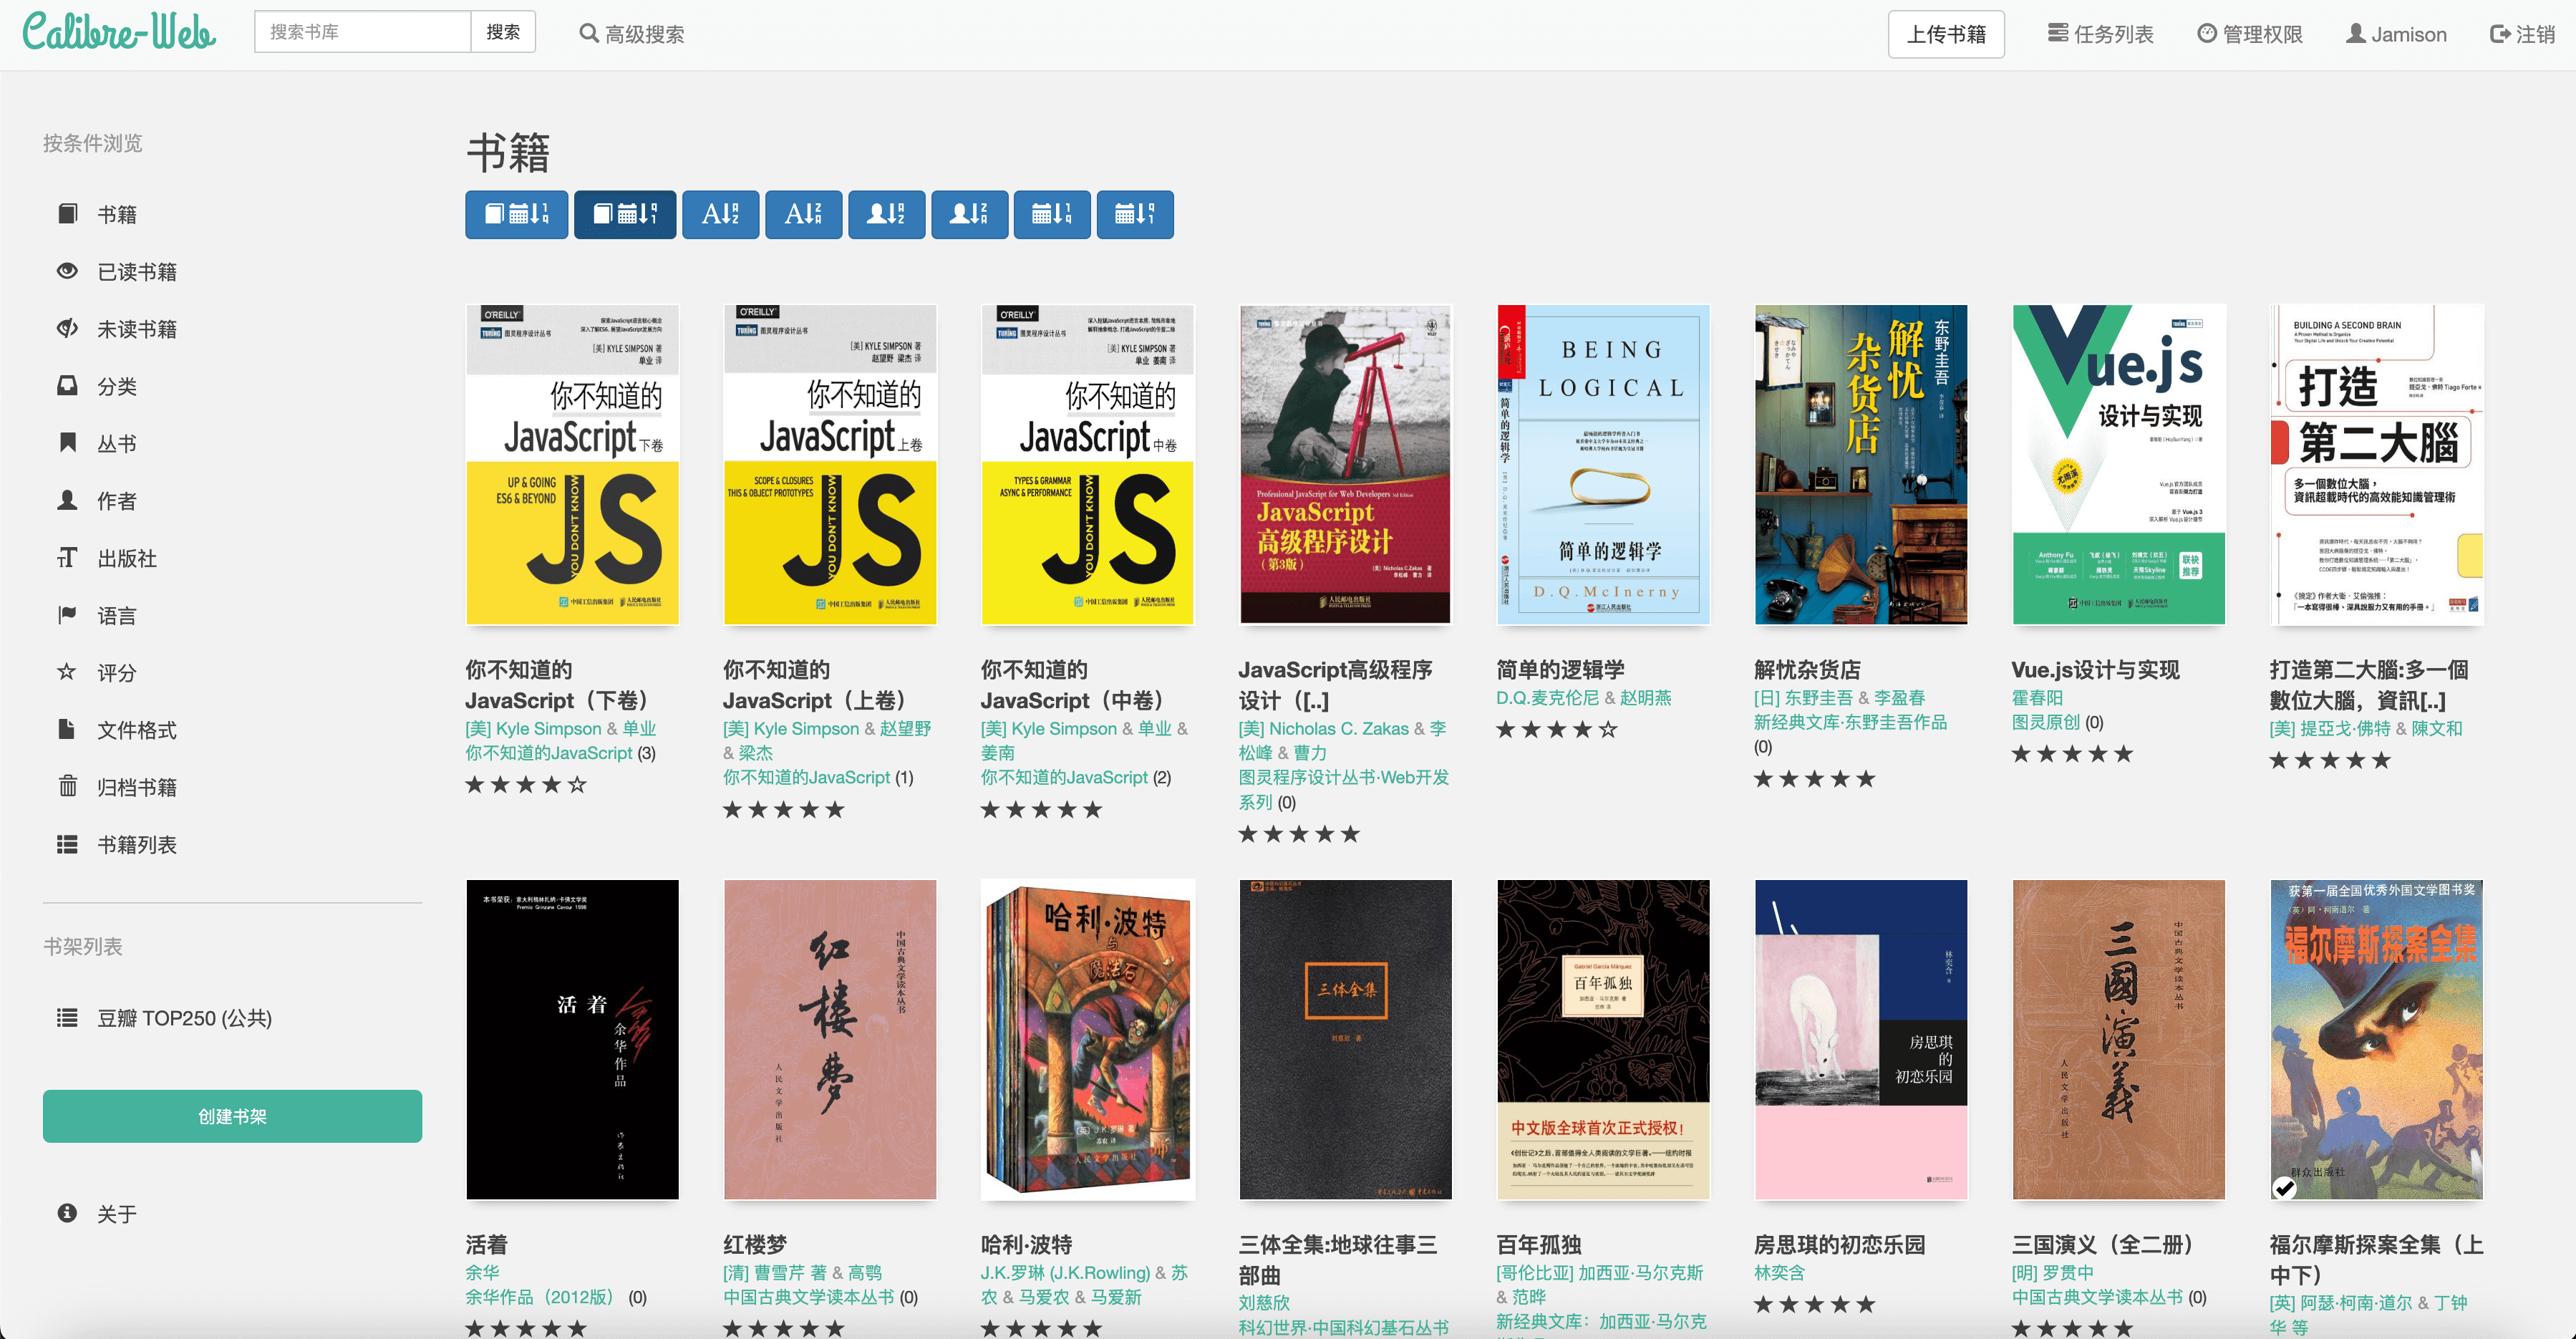Open author link 刘慈欣

[1264, 1303]
